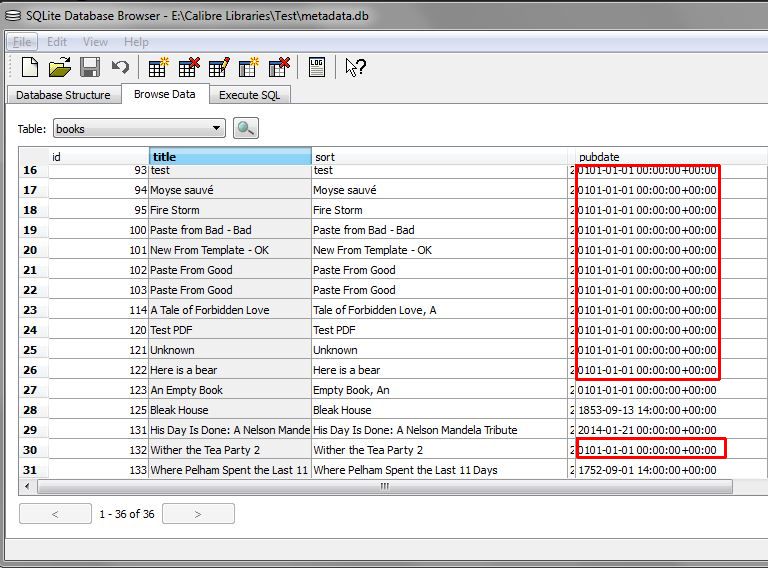Open the File menu
This screenshot has width=768, height=568.
pos(22,42)
